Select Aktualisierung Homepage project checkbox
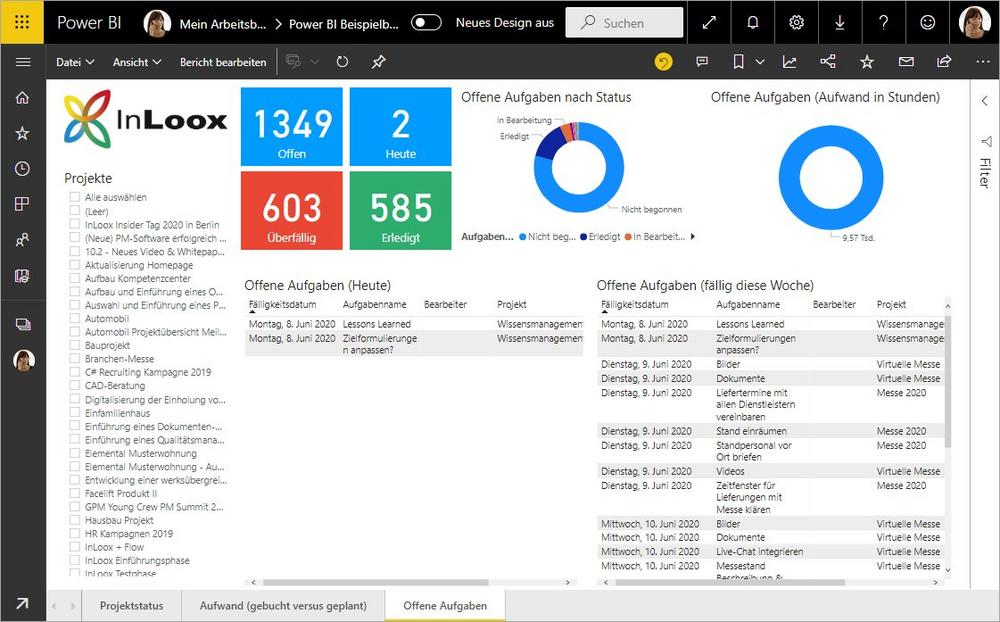The width and height of the screenshot is (1000, 622). 75,265
